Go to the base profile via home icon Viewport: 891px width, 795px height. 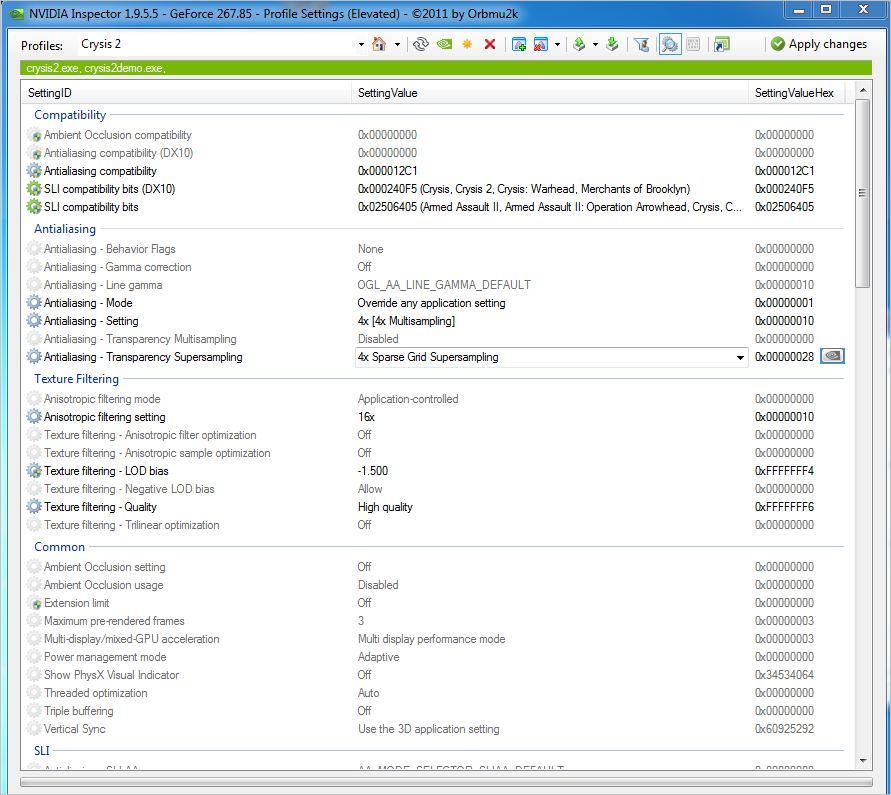378,44
